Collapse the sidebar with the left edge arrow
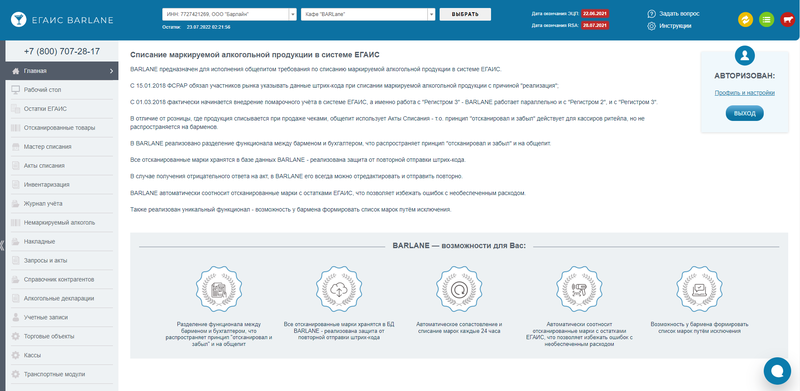Image resolution: width=800 pixels, height=391 pixels. click(x=2, y=245)
